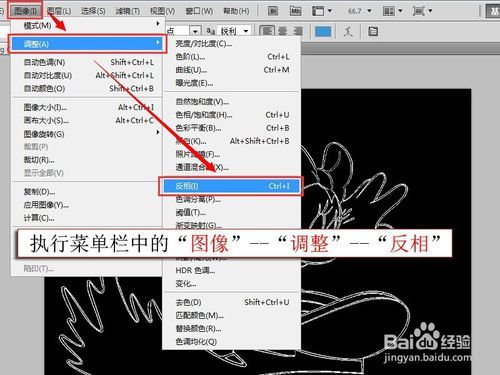
Task: Open 画布大小(S)... dialog
Action: point(87,121)
